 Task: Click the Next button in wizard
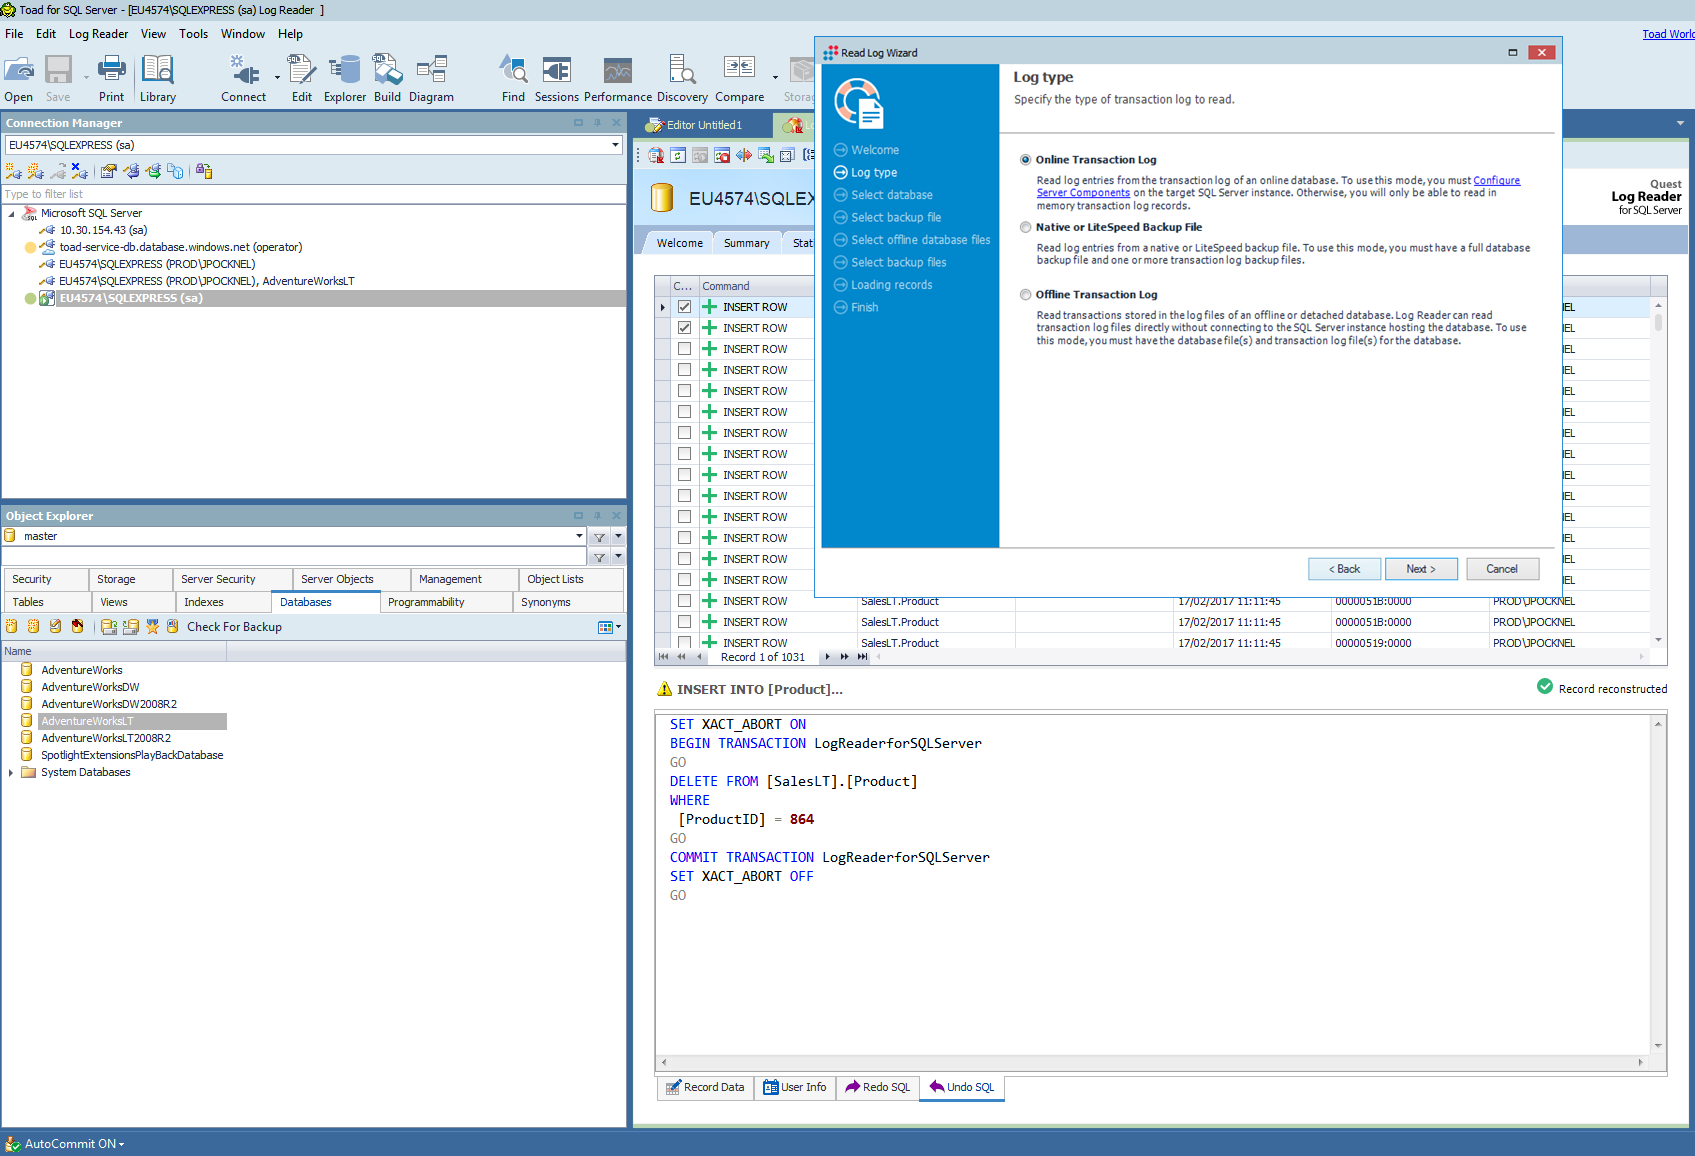1421,569
